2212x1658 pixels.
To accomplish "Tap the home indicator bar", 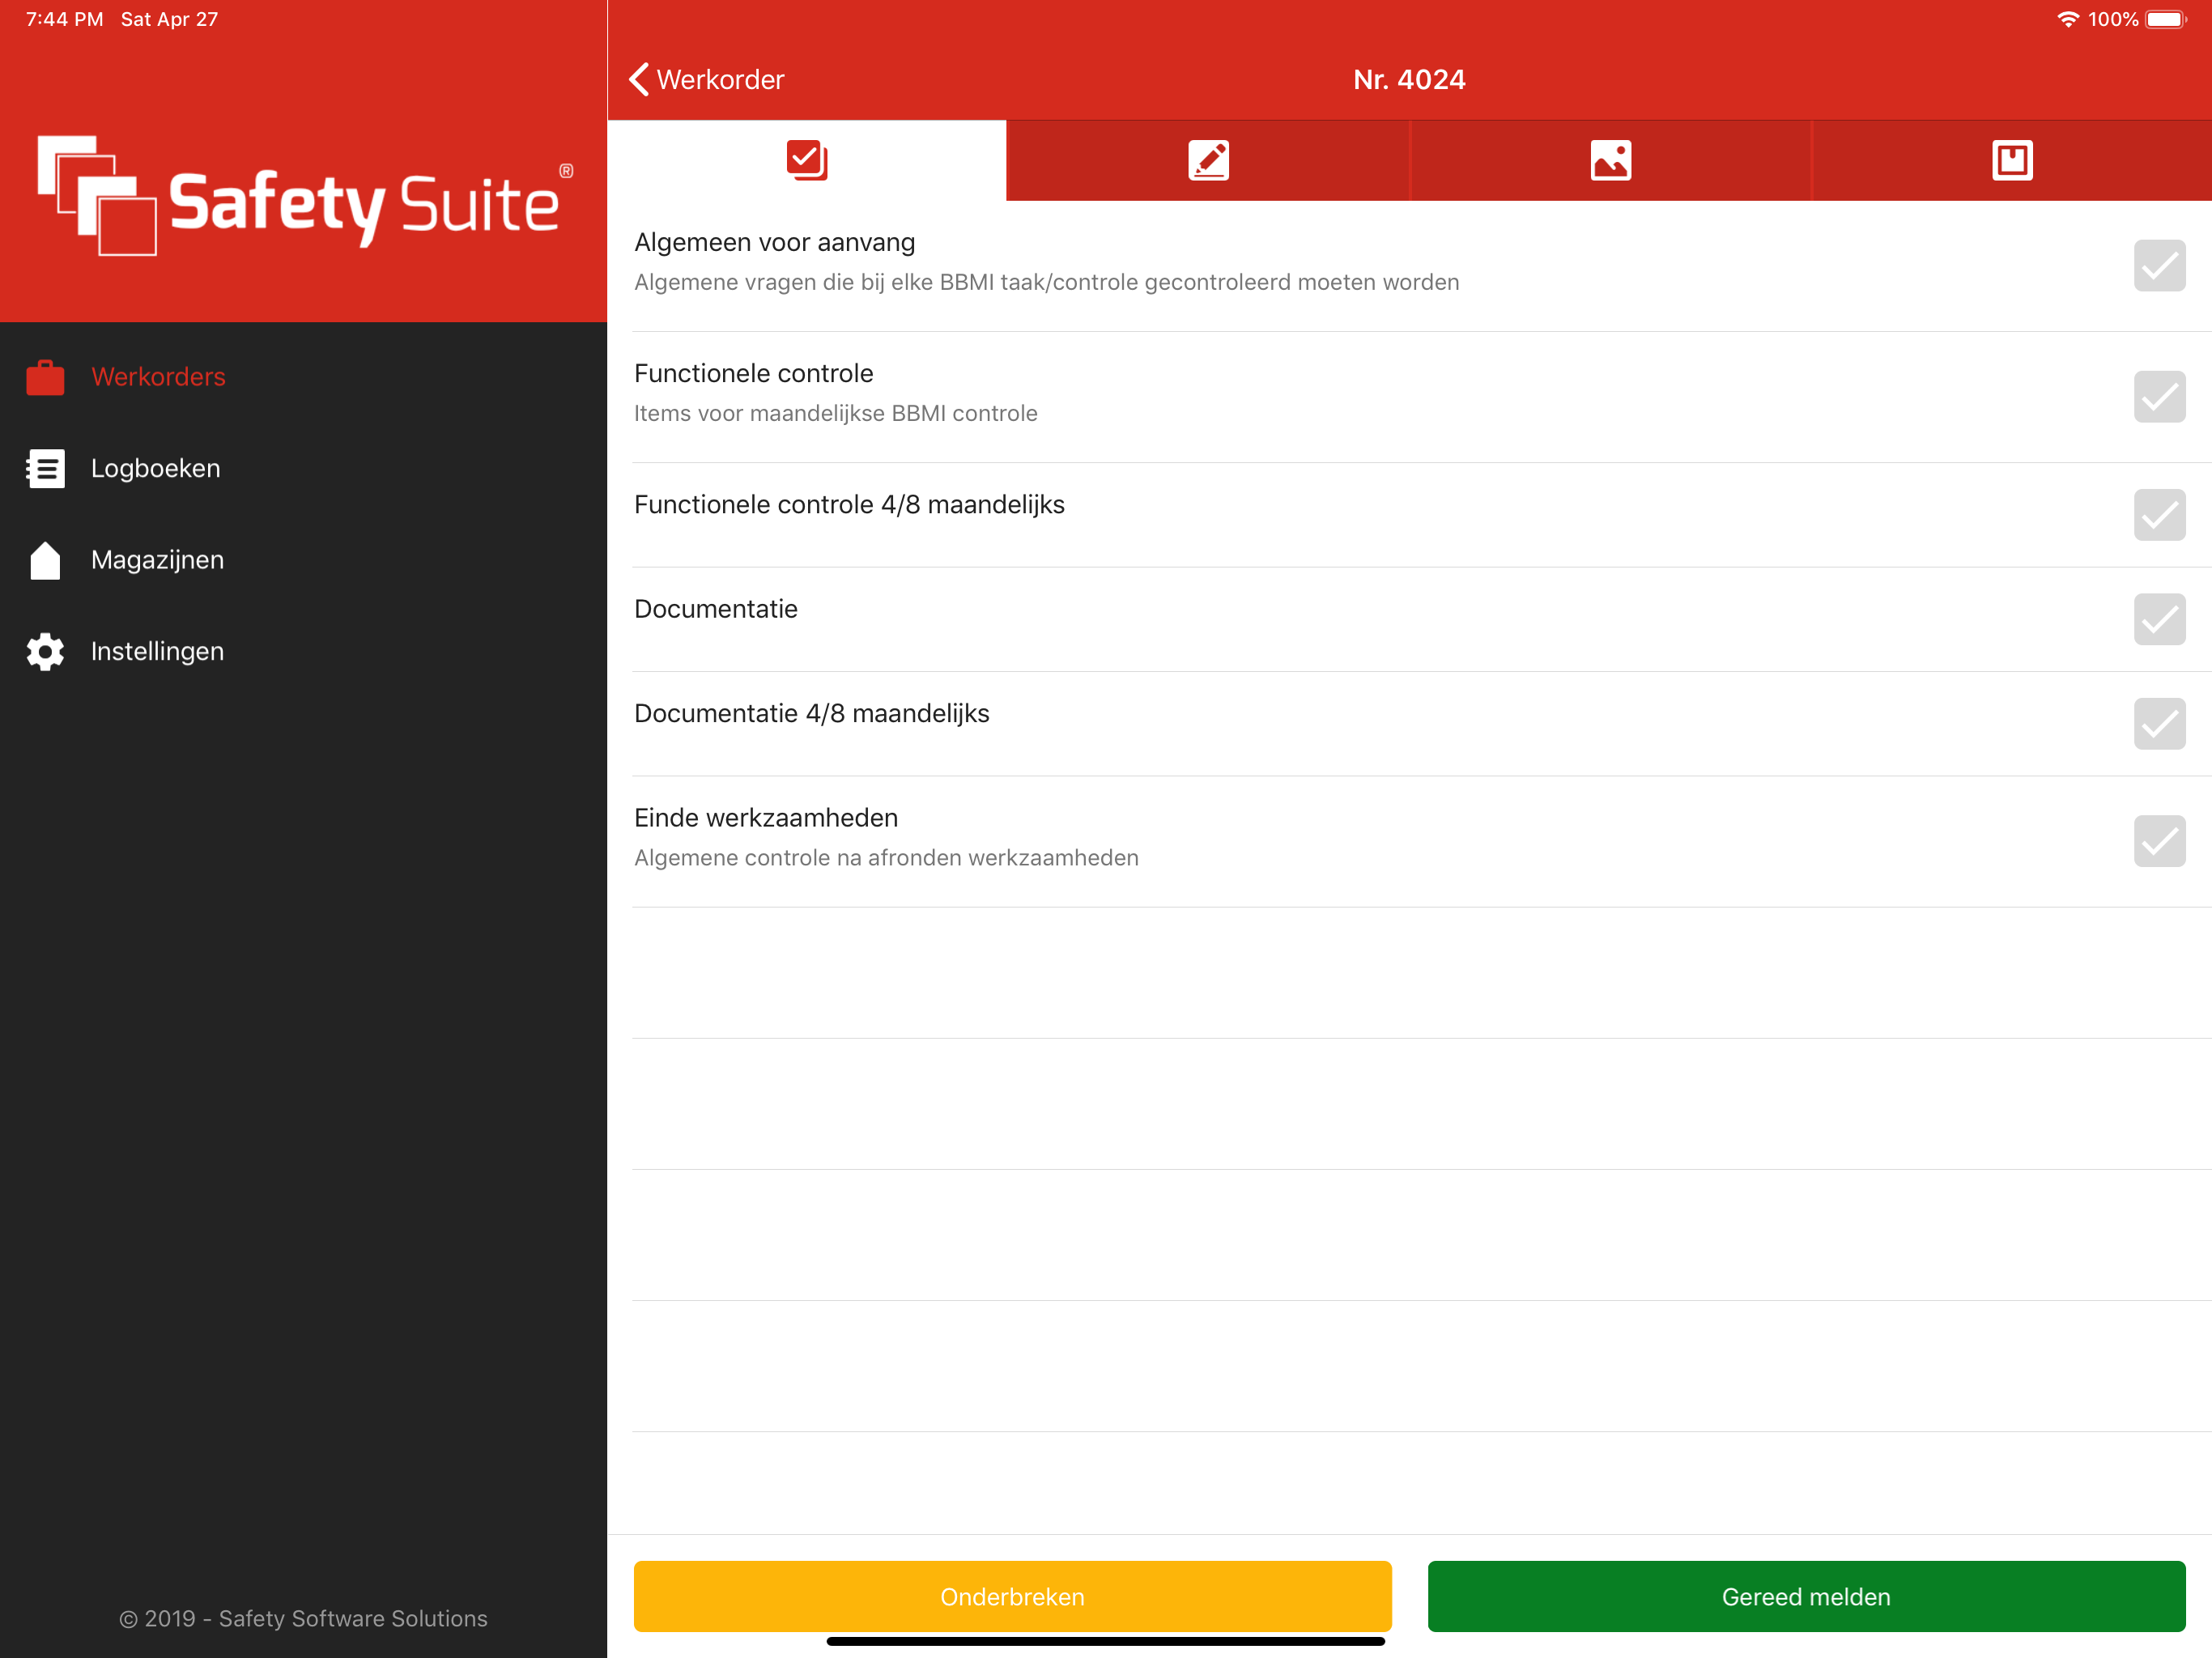I will (1105, 1641).
